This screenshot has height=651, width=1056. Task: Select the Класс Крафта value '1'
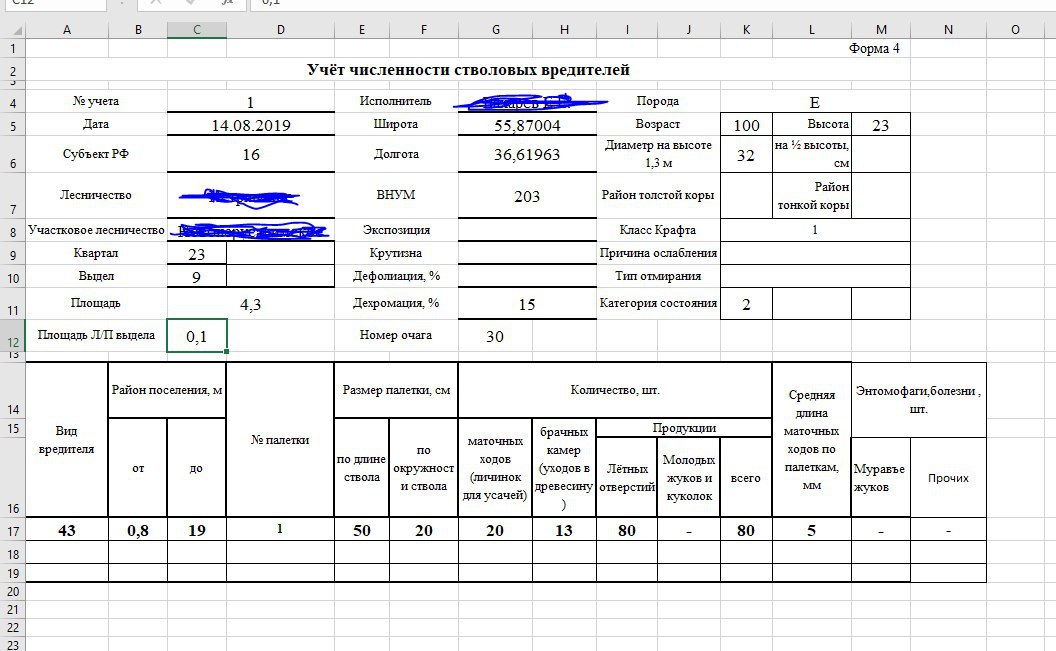click(x=815, y=230)
